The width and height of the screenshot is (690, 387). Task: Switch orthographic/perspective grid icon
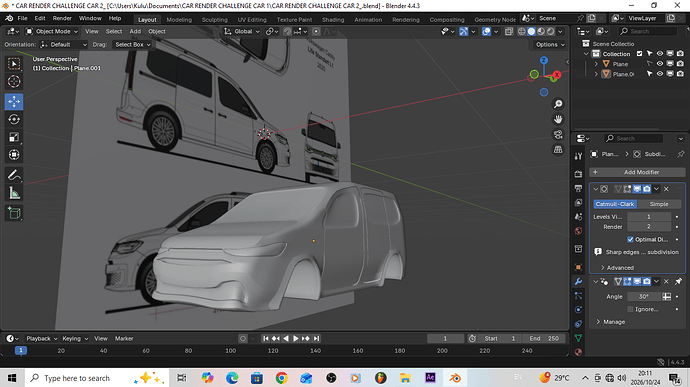(558, 150)
